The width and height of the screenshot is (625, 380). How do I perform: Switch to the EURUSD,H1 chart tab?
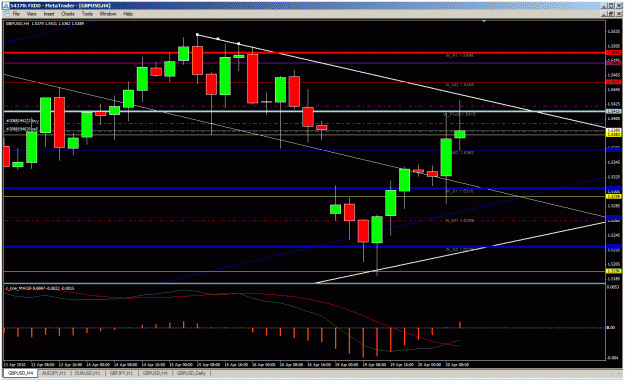(87, 373)
